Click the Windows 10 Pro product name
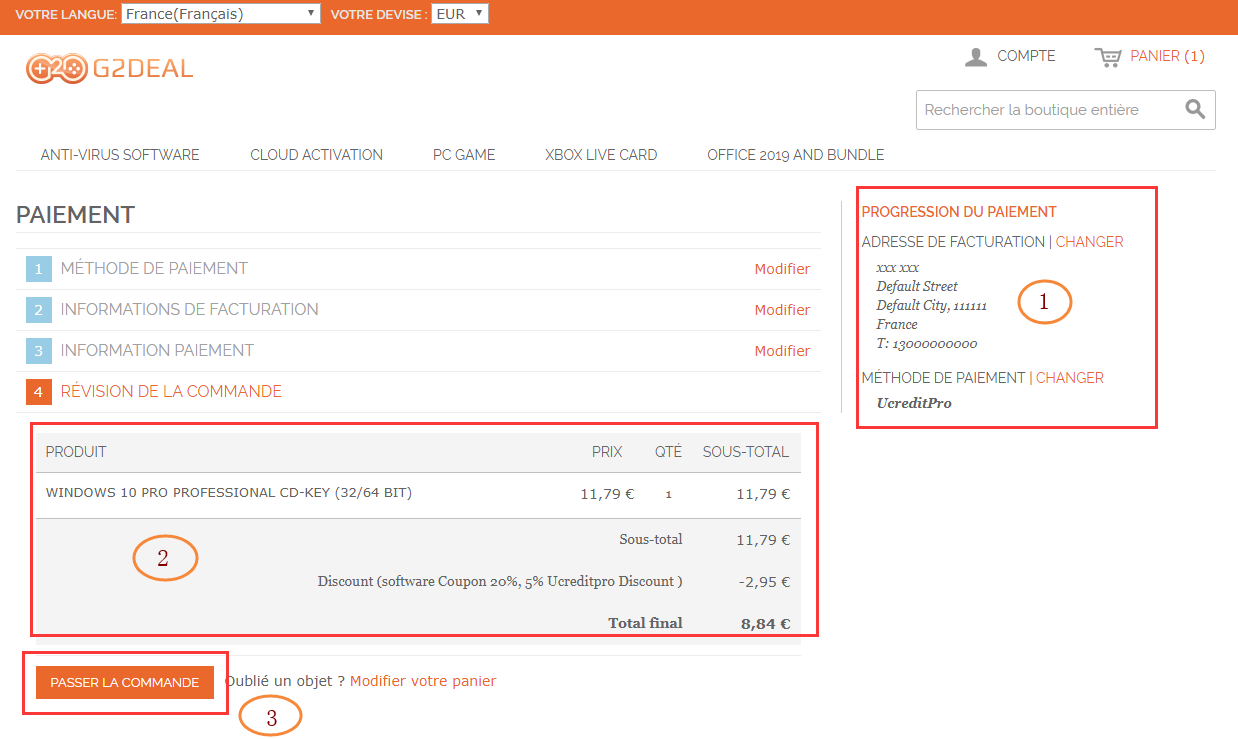This screenshot has height=739, width=1238. point(229,493)
